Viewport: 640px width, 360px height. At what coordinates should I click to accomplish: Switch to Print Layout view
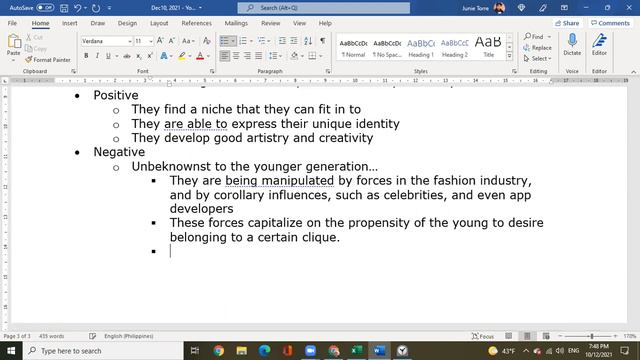(x=527, y=336)
